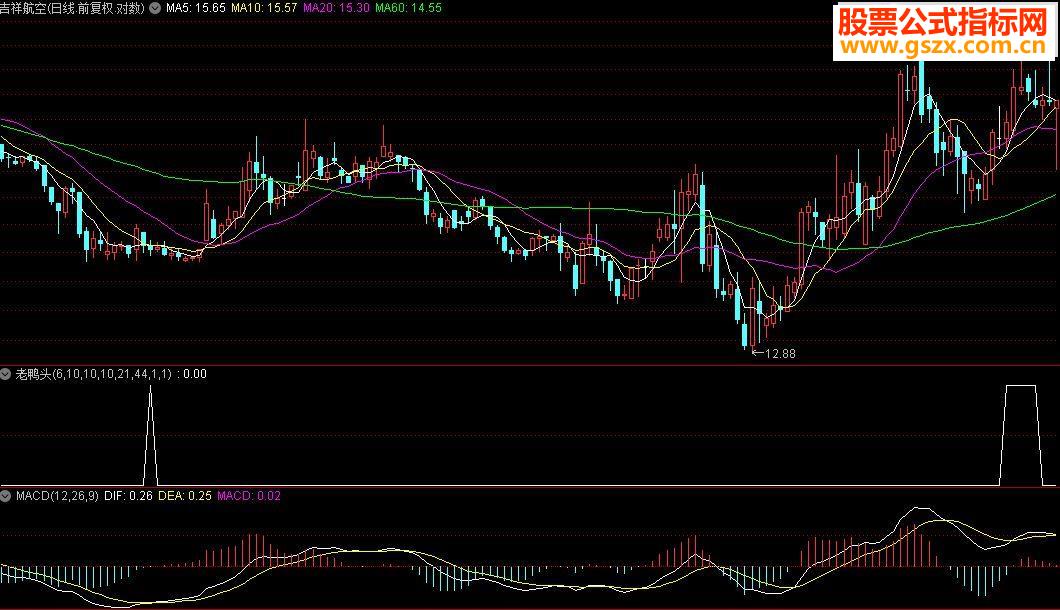Image resolution: width=1060 pixels, height=610 pixels.
Task: Select the 老鸭头(6,10,10,10,21,44,1,1) indicator label
Action: [x=94, y=374]
